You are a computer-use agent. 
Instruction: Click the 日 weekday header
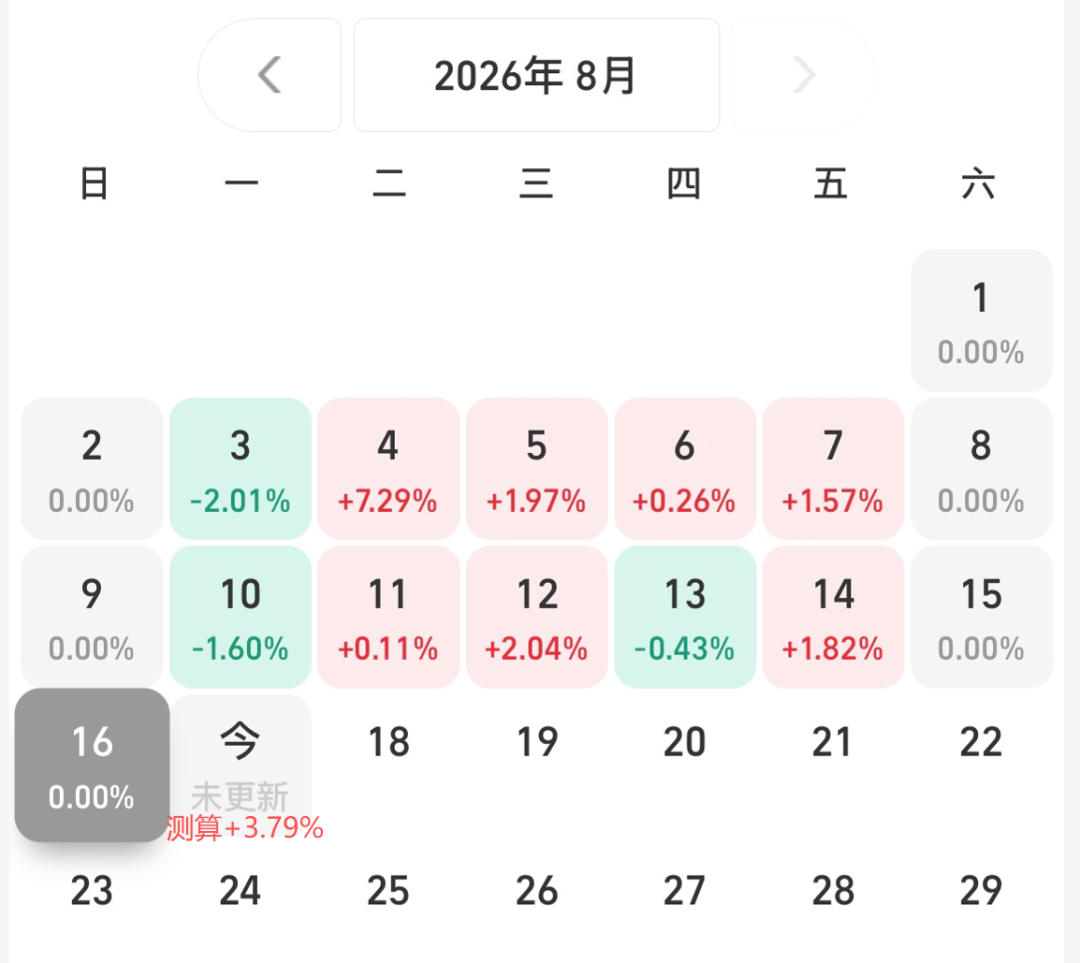tap(94, 184)
